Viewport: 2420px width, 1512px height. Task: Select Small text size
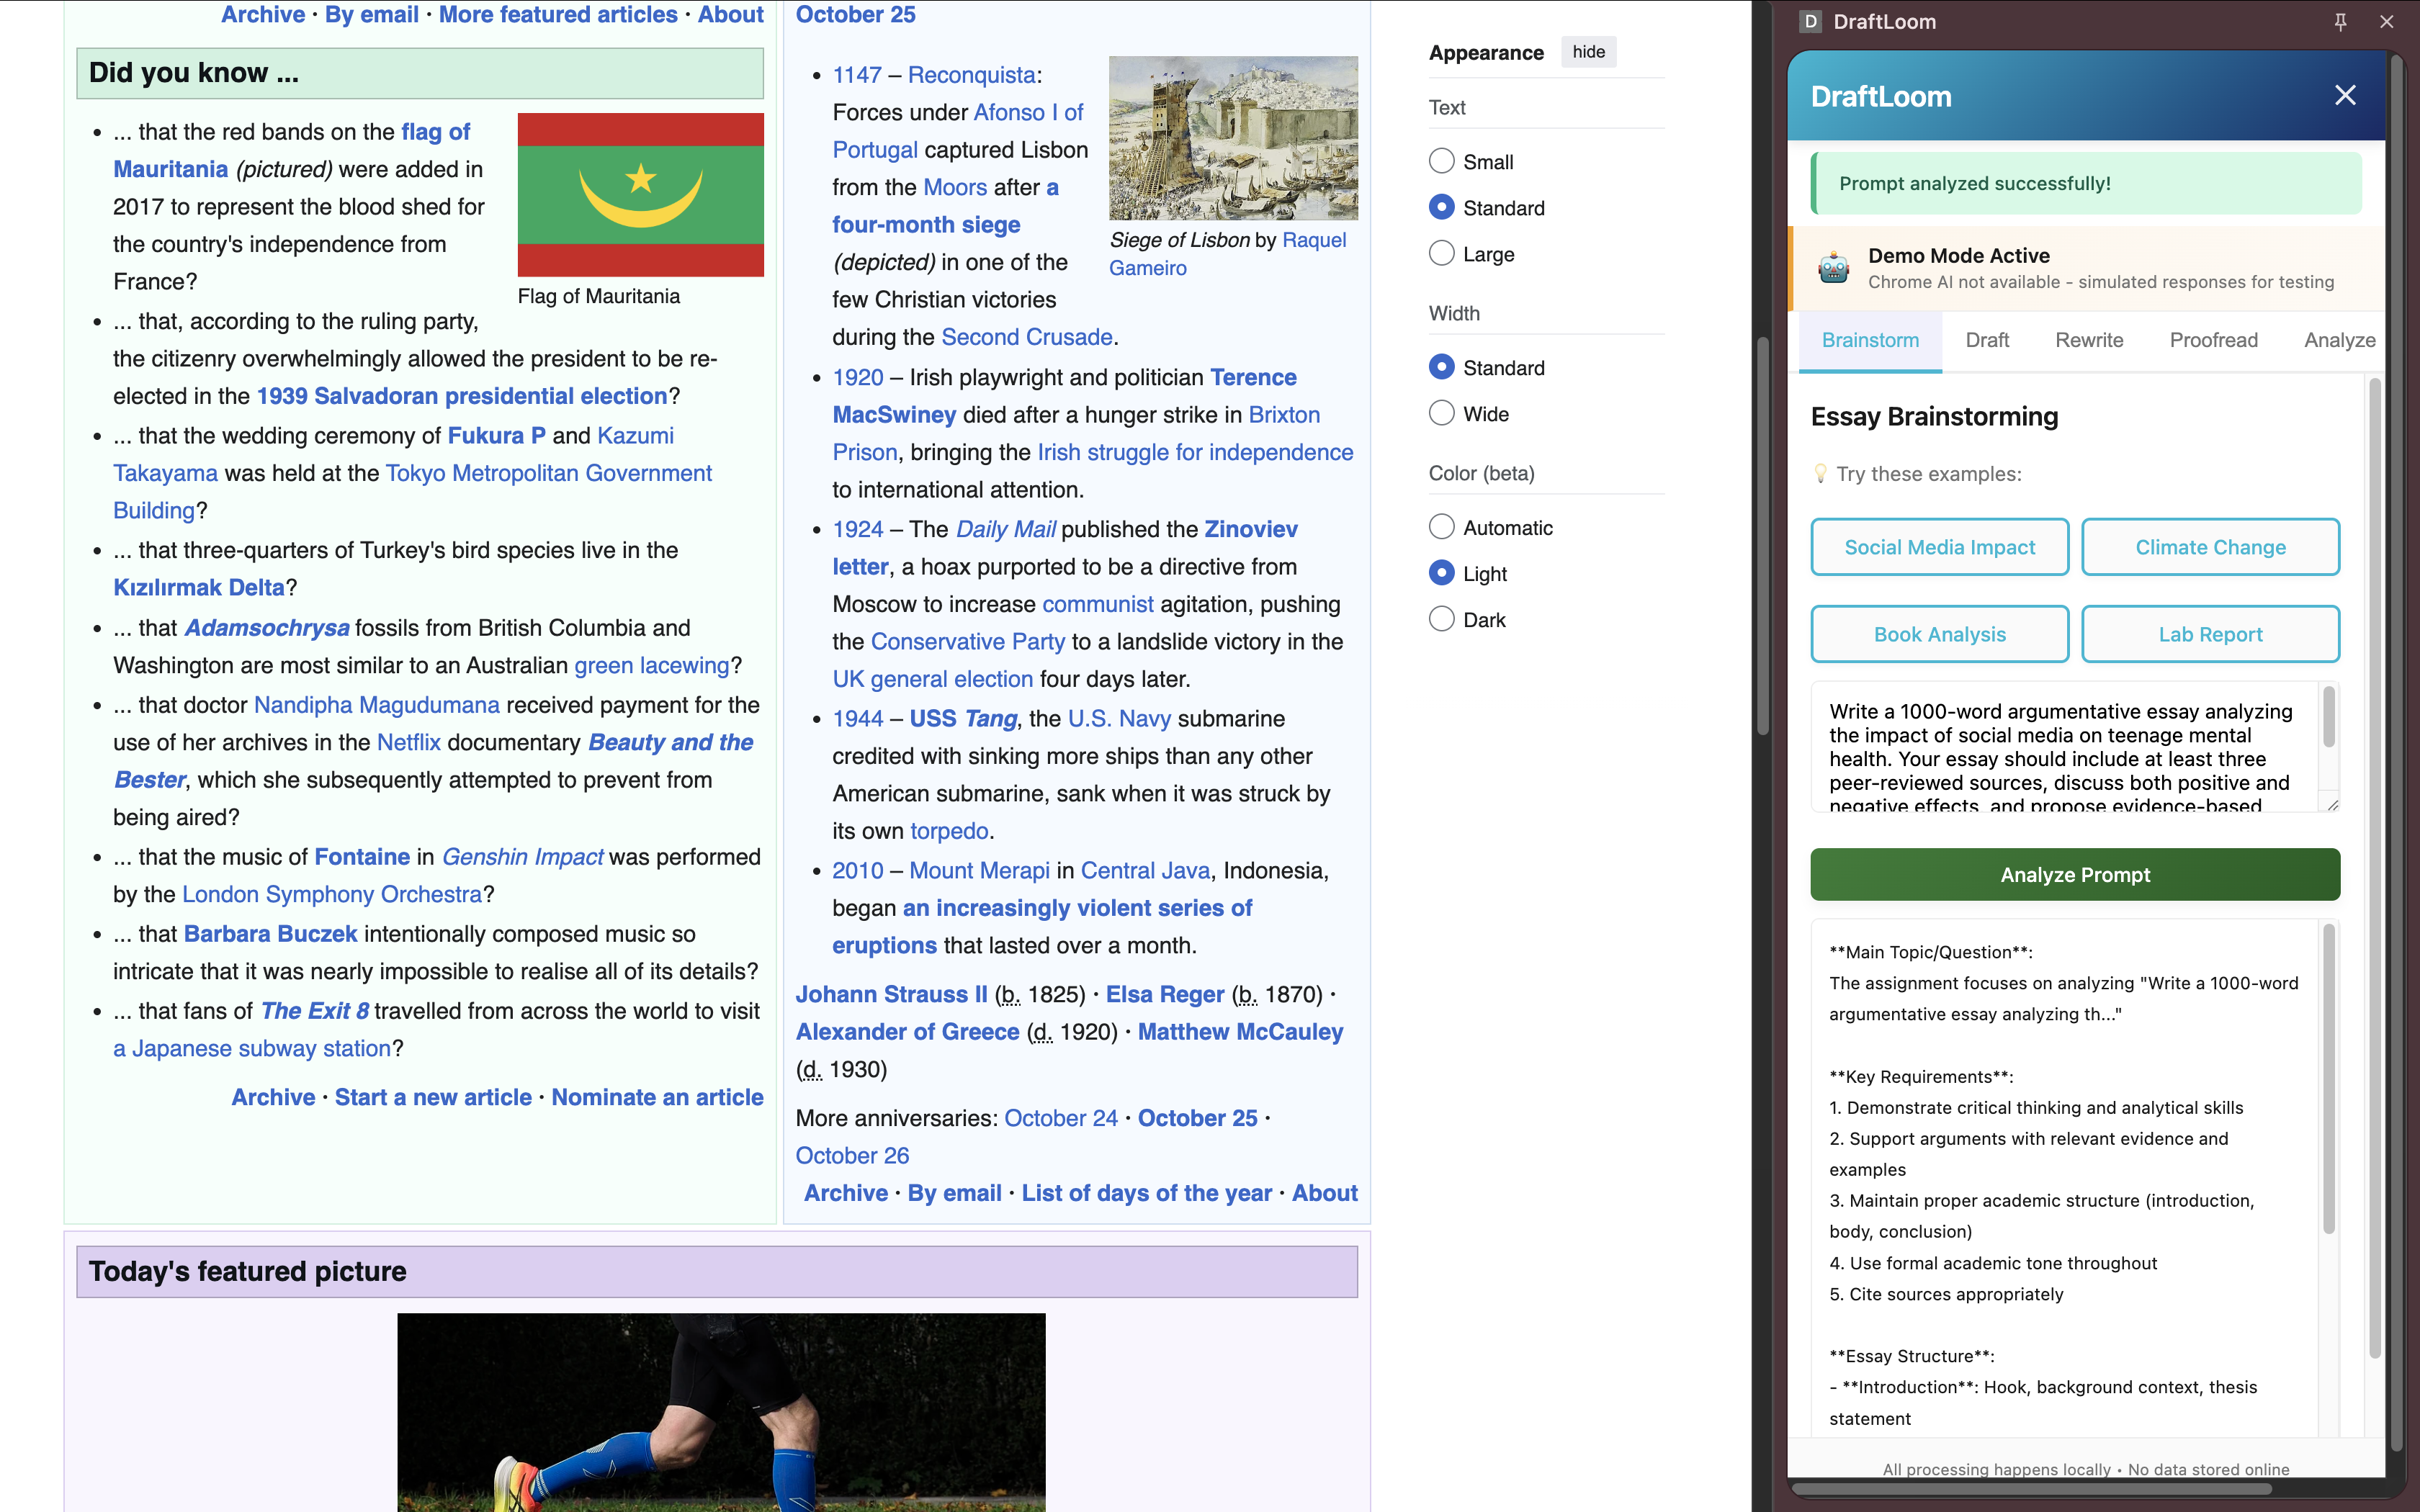click(1441, 161)
